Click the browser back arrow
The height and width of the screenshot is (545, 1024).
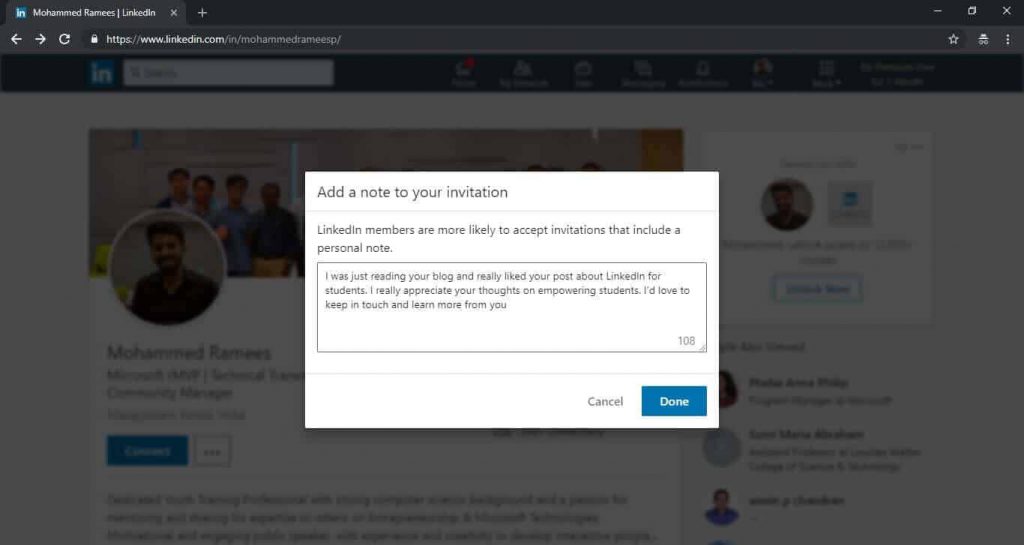click(16, 39)
